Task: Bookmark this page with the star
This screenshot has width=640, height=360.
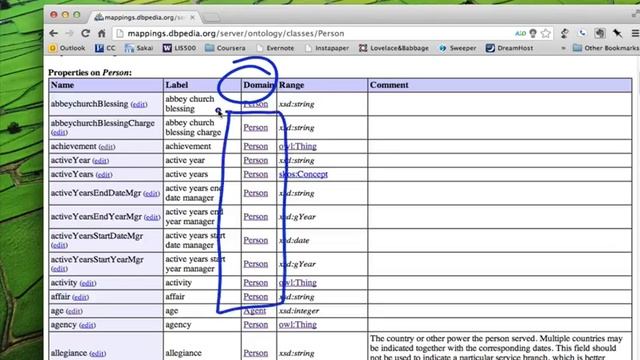Action: pyautogui.click(x=546, y=33)
